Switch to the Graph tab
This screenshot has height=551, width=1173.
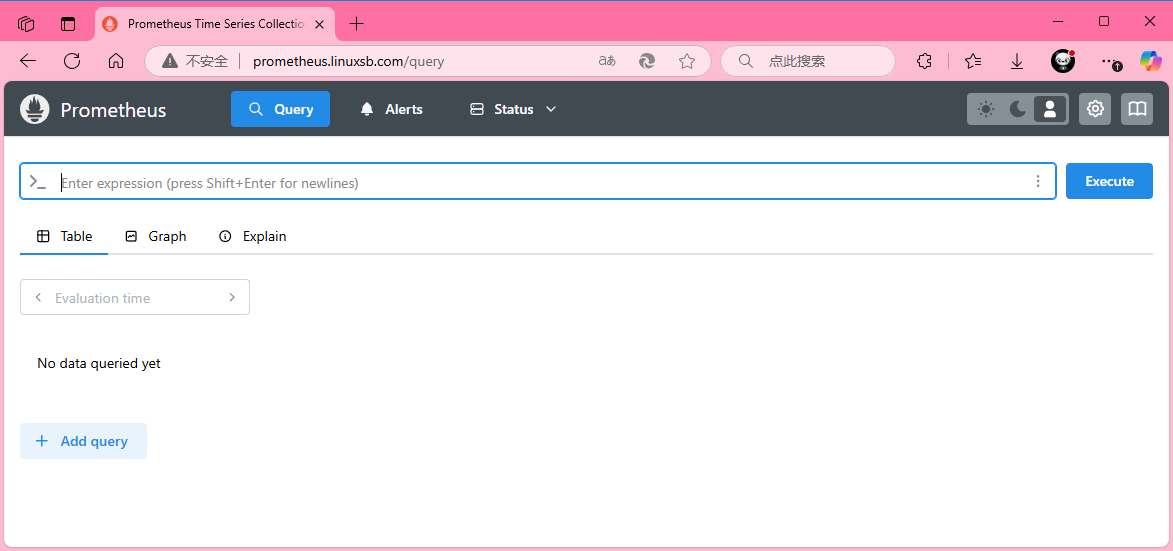point(156,236)
